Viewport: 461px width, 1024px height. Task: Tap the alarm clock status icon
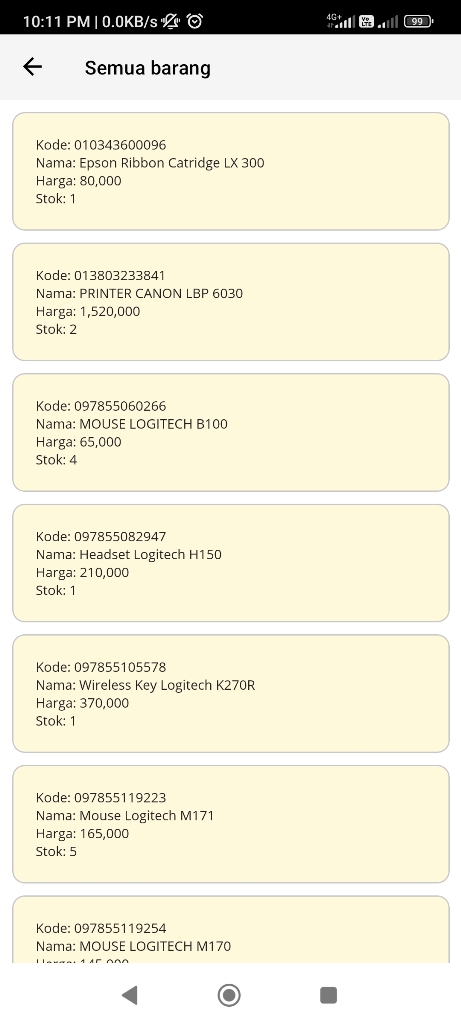[x=194, y=21]
